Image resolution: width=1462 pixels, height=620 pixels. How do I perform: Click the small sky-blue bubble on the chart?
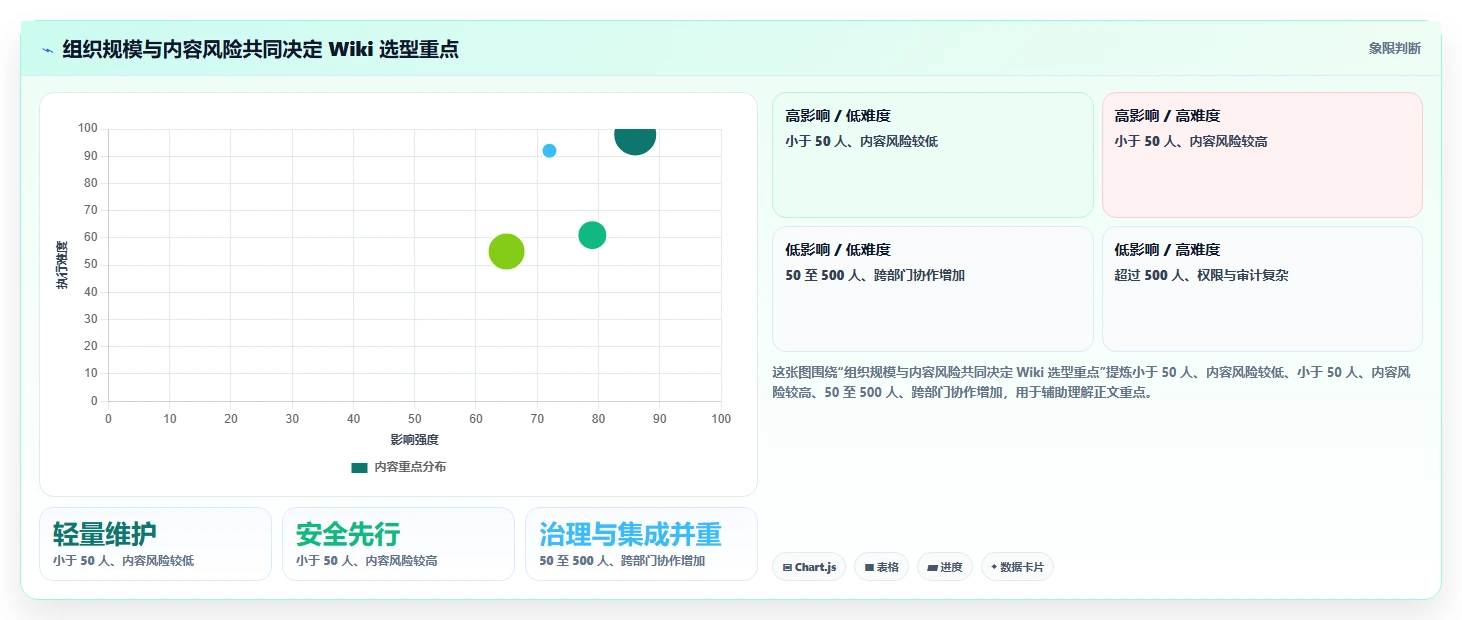(x=549, y=151)
